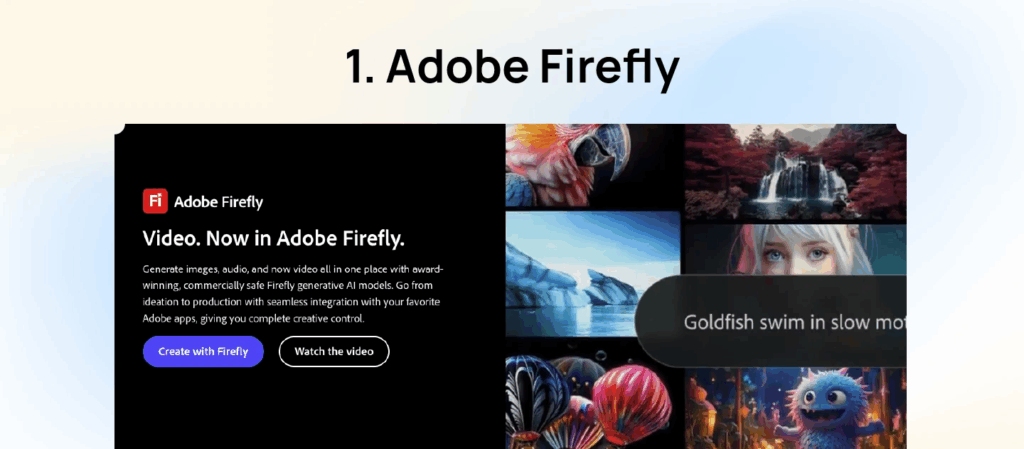Click the red Fi Adobe Firefly logo icon
This screenshot has width=1024, height=449.
click(155, 201)
